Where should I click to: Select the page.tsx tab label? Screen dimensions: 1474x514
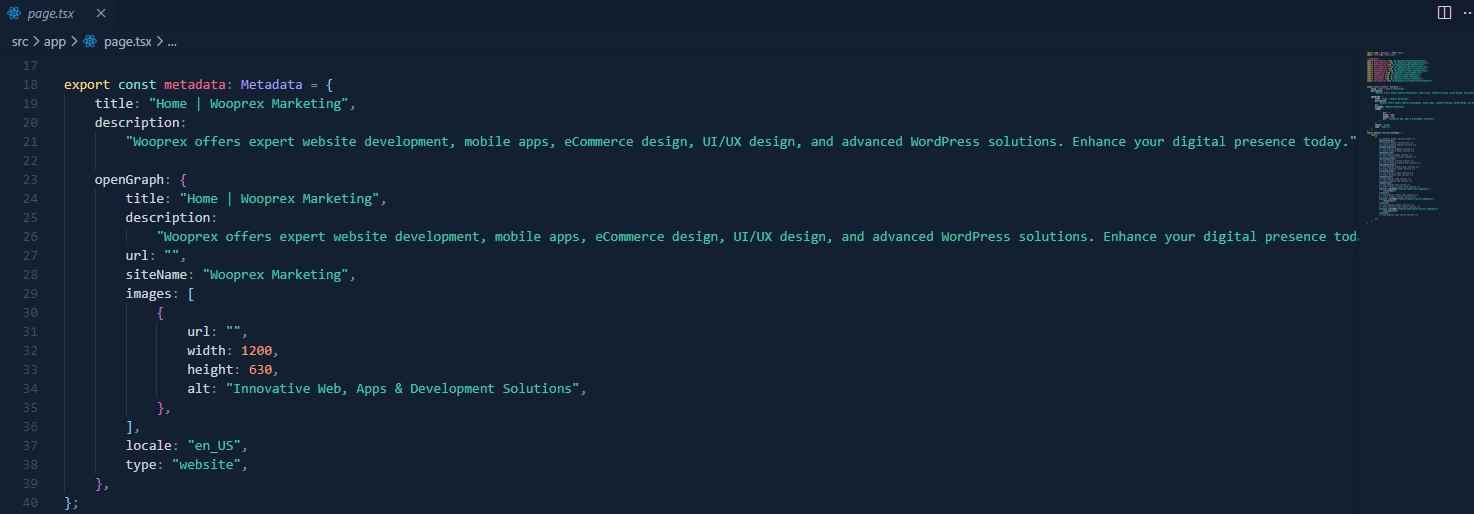[51, 13]
